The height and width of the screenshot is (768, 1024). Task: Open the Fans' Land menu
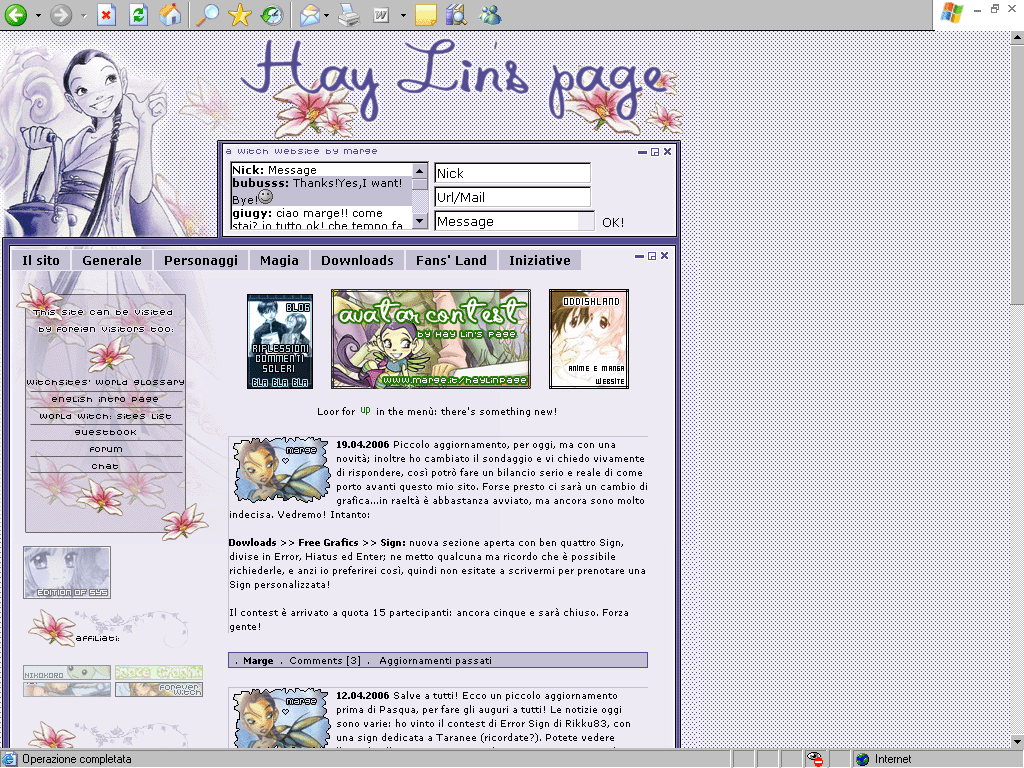pos(451,261)
